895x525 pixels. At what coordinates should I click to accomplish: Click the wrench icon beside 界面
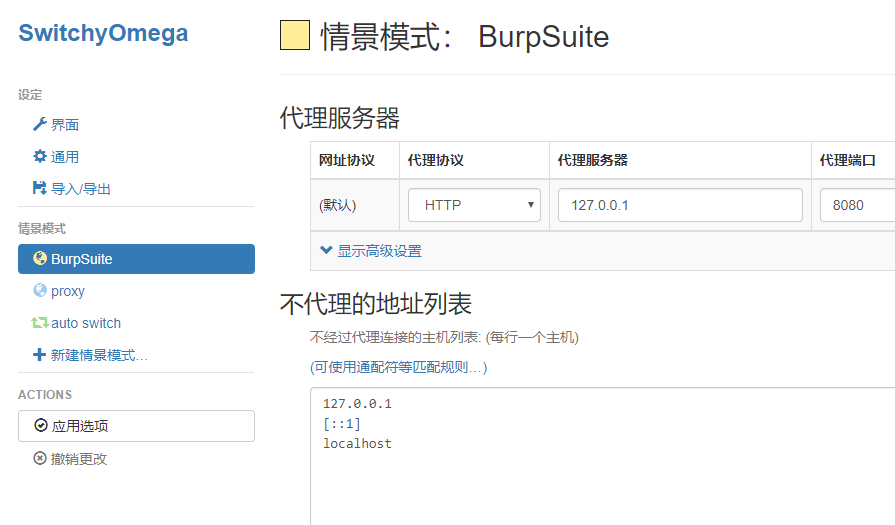pos(39,124)
